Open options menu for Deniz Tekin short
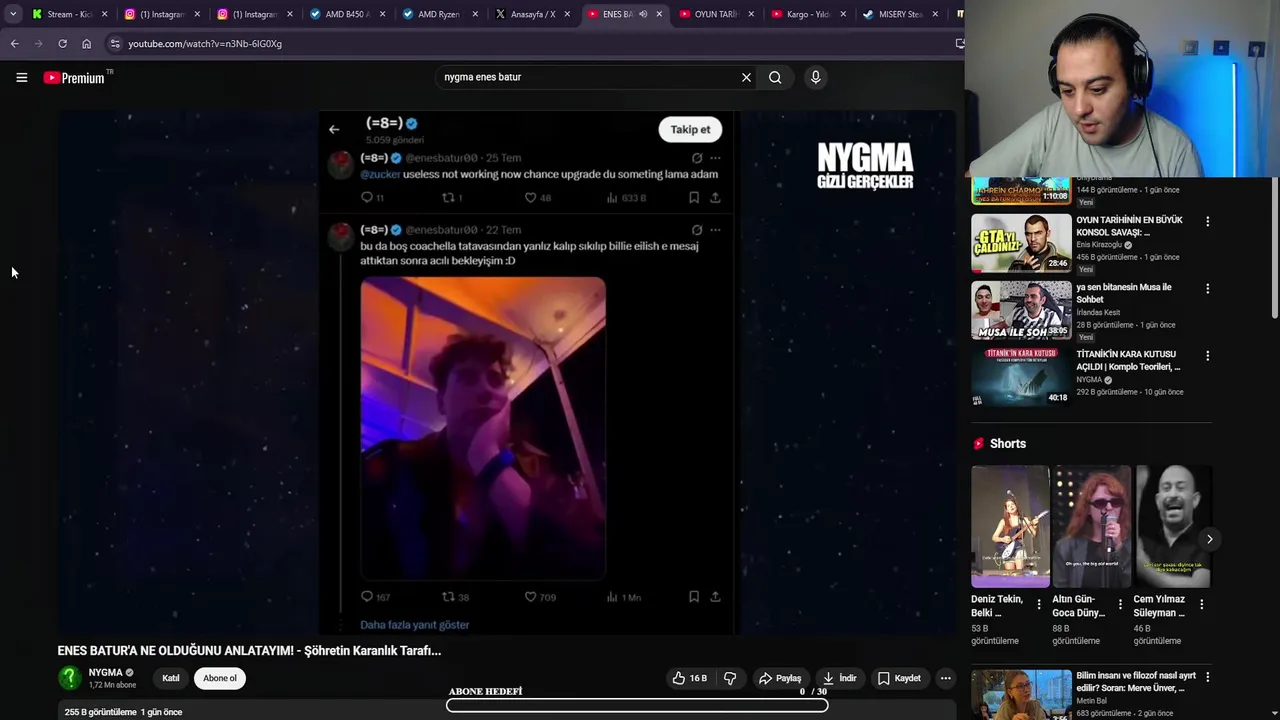 (x=1038, y=604)
